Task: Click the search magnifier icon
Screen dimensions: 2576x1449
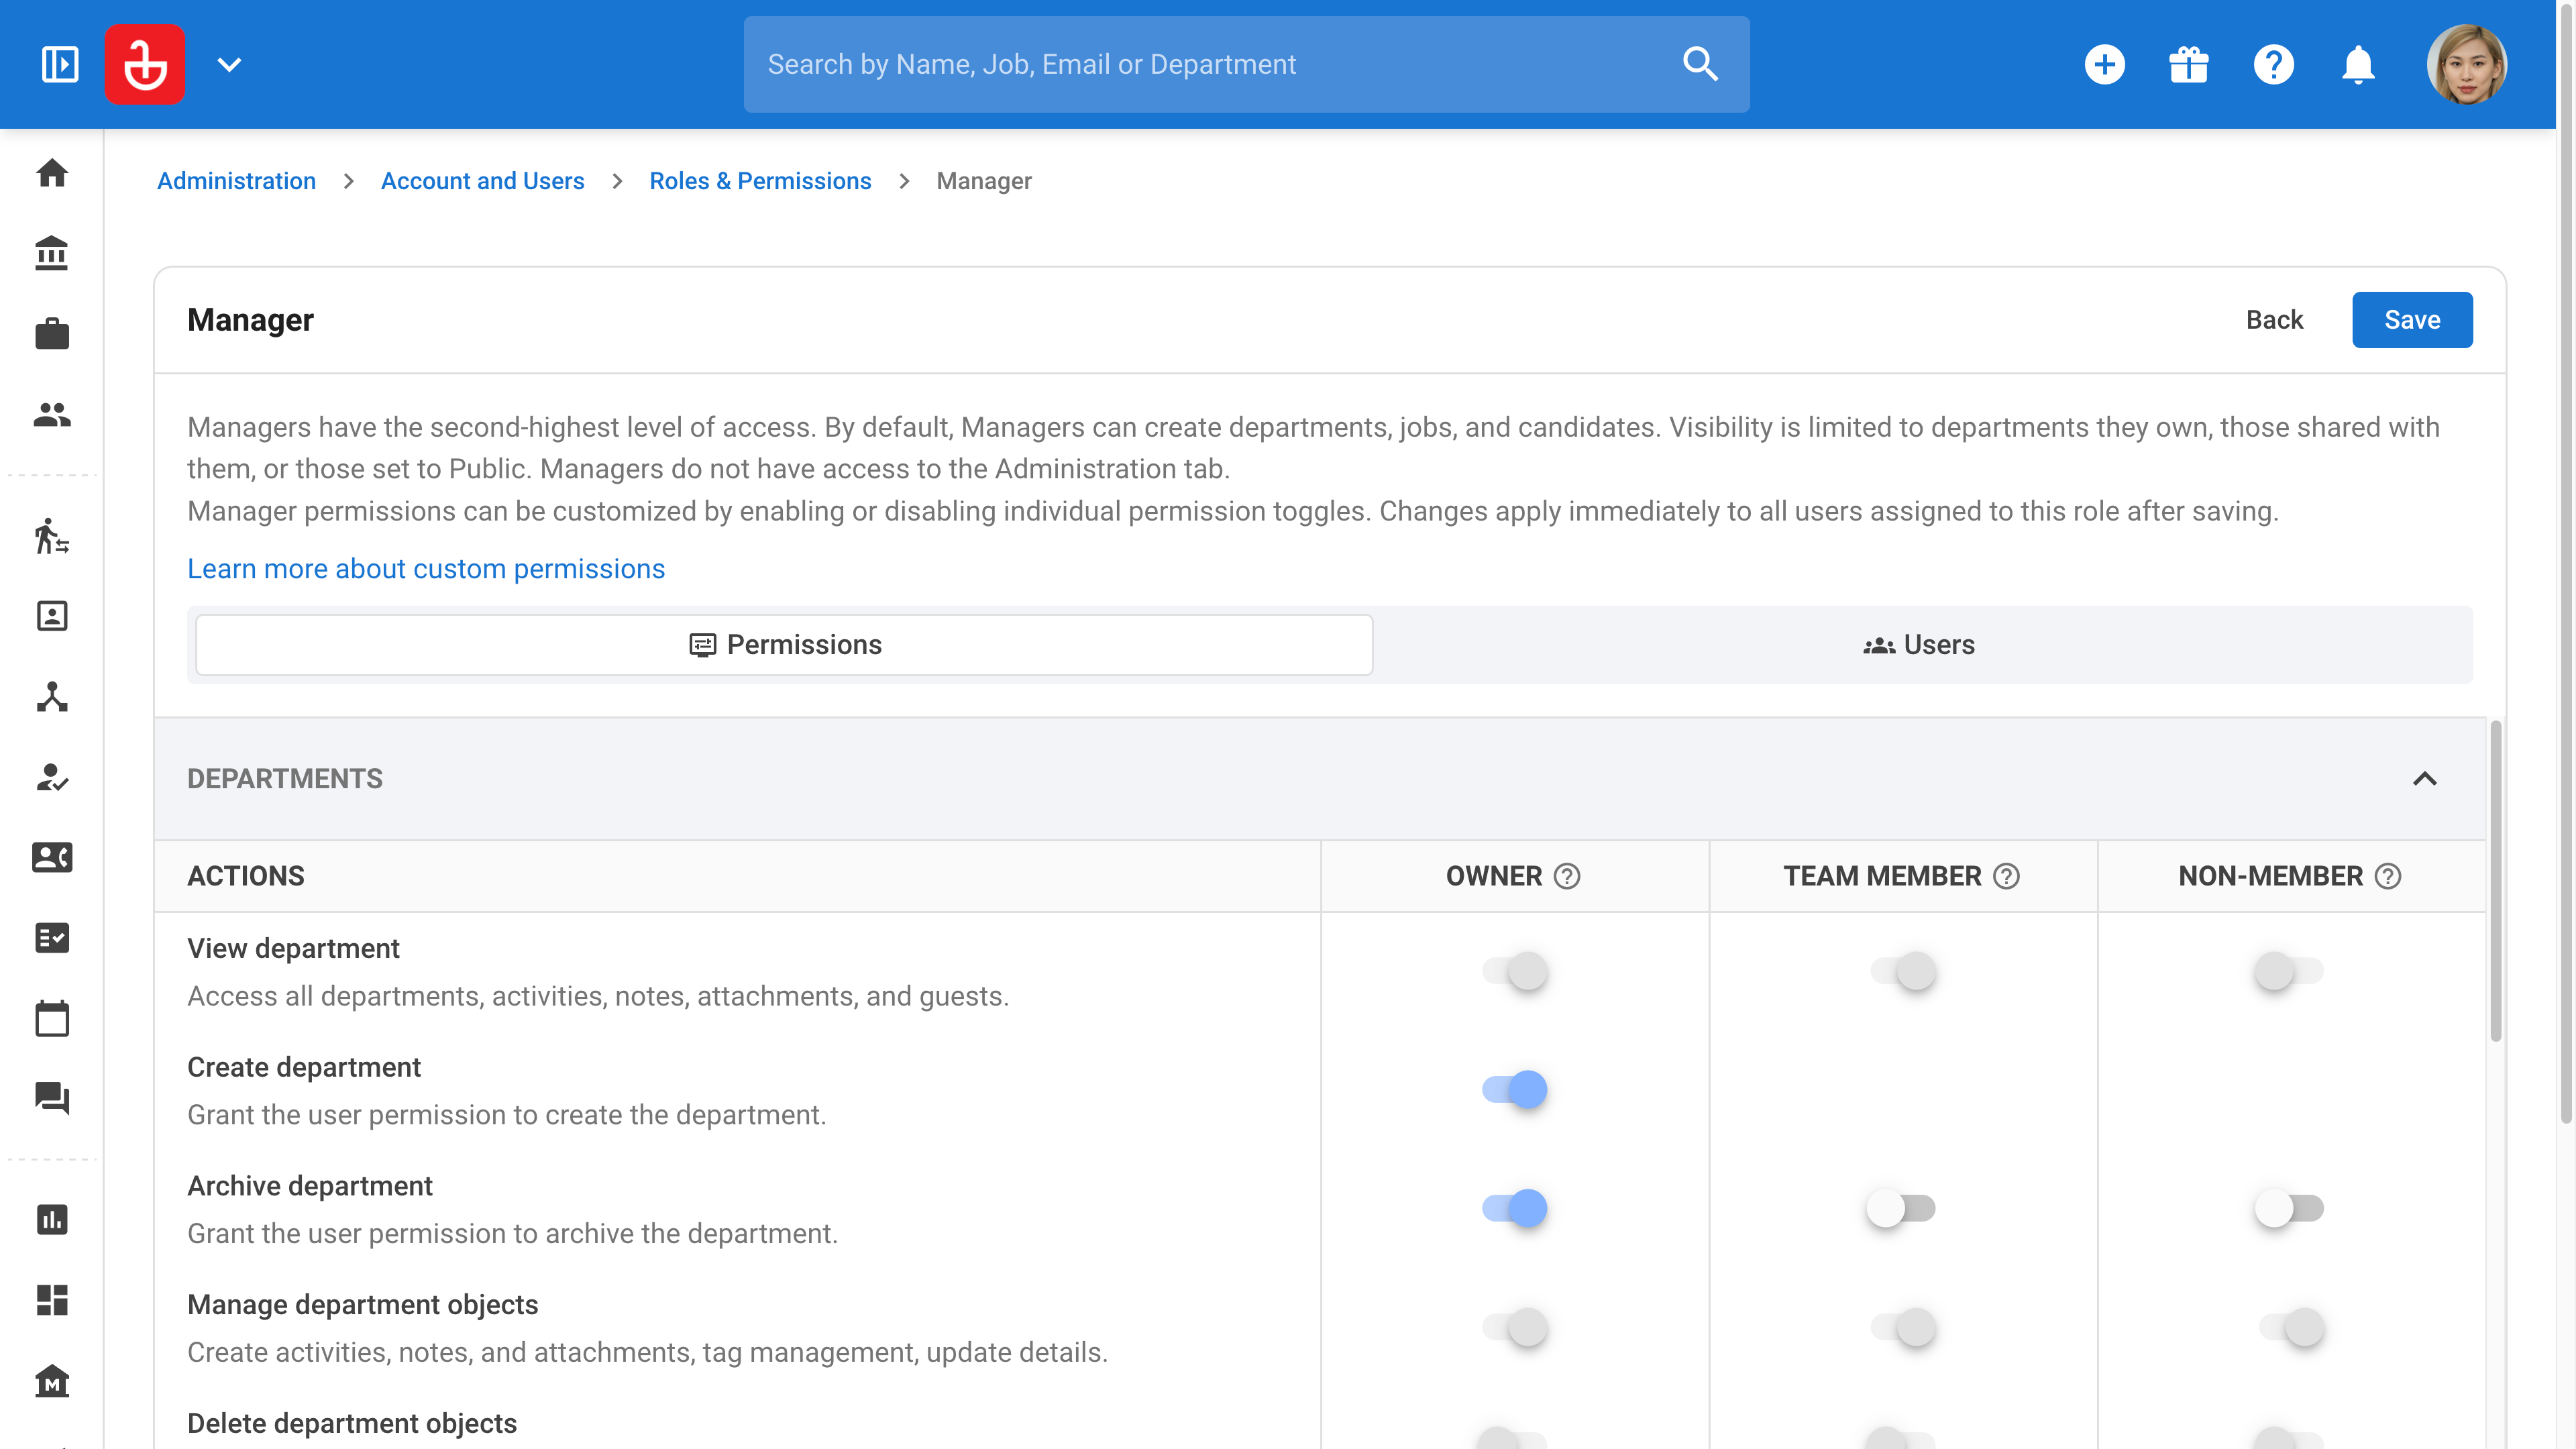Action: pyautogui.click(x=1700, y=64)
